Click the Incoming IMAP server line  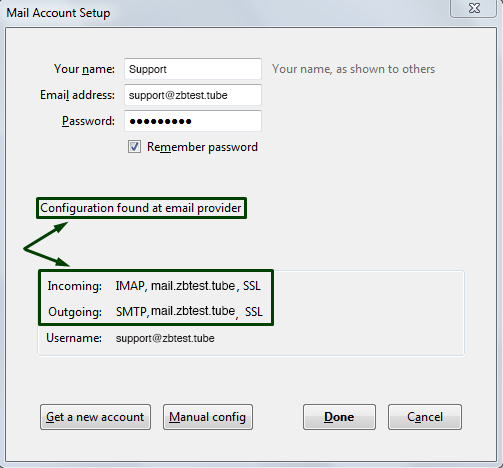154,286
